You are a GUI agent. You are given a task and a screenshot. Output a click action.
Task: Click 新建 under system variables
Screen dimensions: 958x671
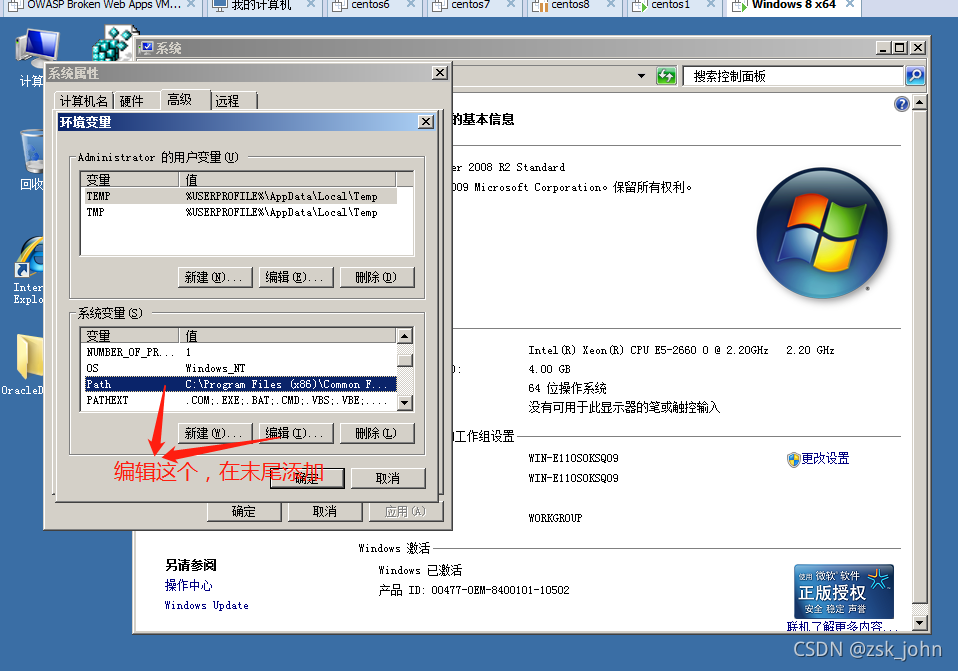(x=214, y=433)
